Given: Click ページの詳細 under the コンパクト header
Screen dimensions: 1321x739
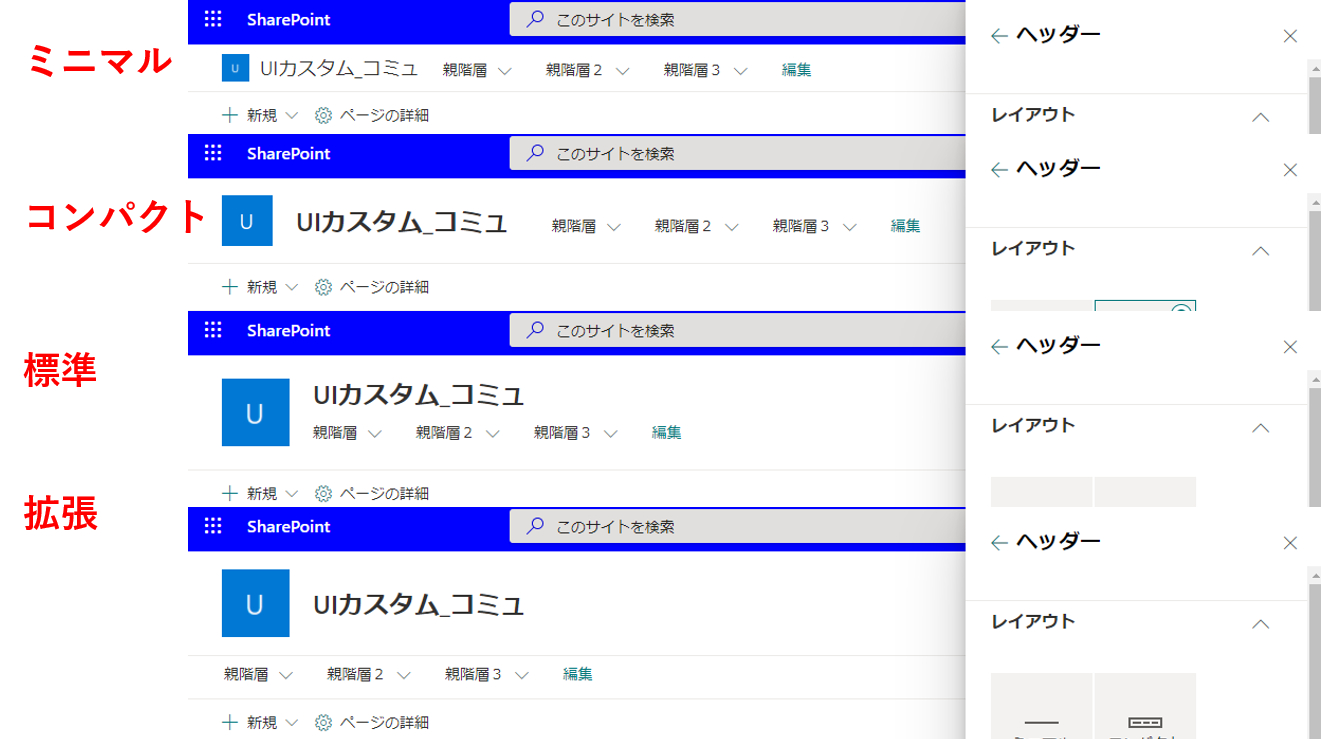Looking at the screenshot, I should 384,287.
